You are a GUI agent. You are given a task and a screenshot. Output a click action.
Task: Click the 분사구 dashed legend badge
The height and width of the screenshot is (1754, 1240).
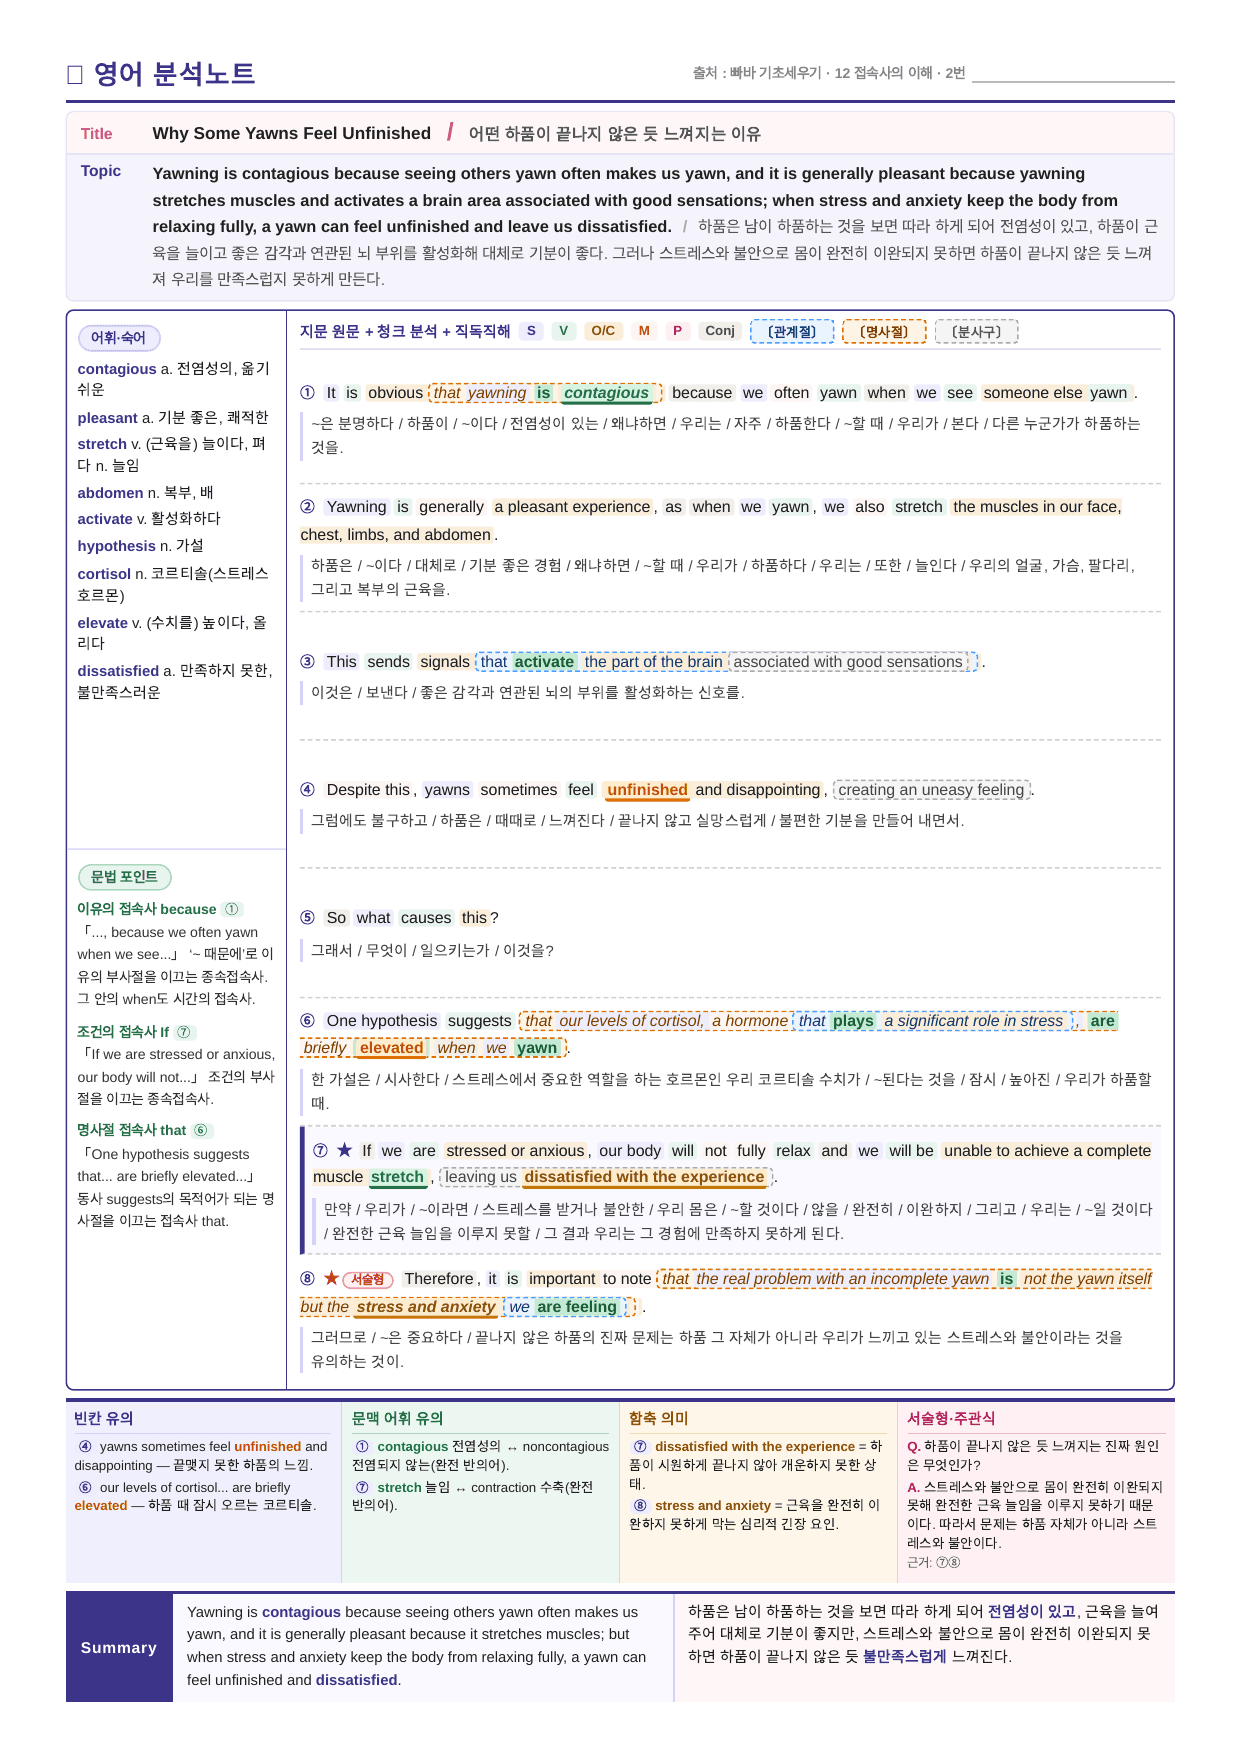(976, 332)
